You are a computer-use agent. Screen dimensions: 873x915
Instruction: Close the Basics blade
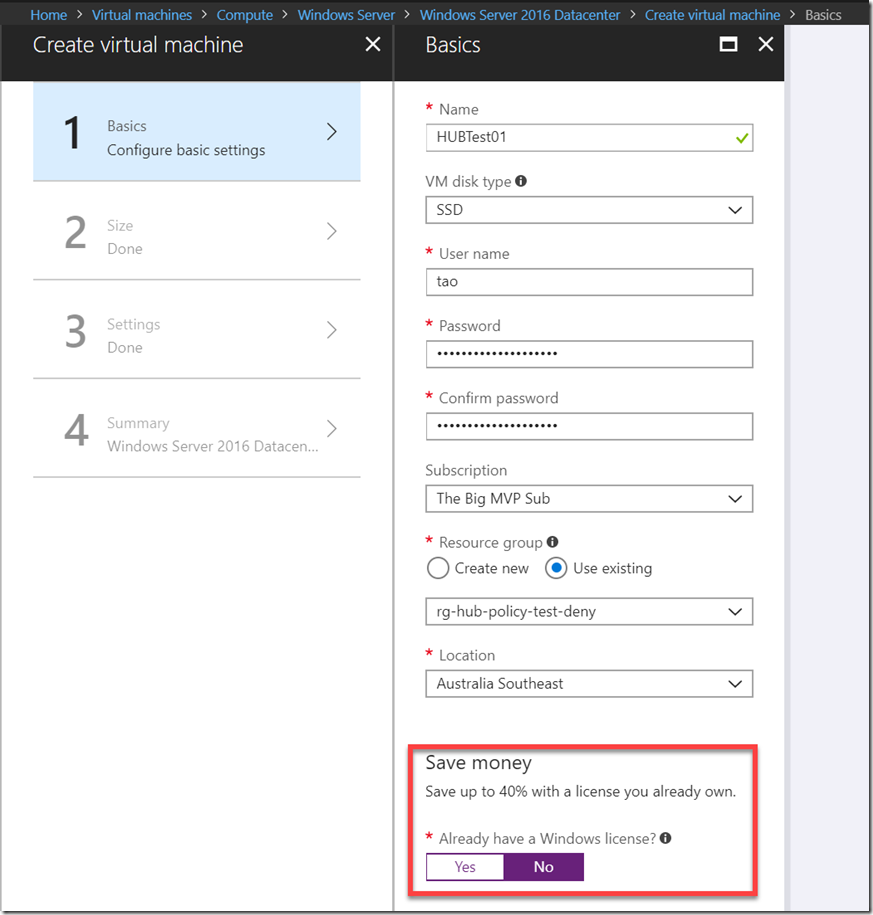click(x=766, y=44)
